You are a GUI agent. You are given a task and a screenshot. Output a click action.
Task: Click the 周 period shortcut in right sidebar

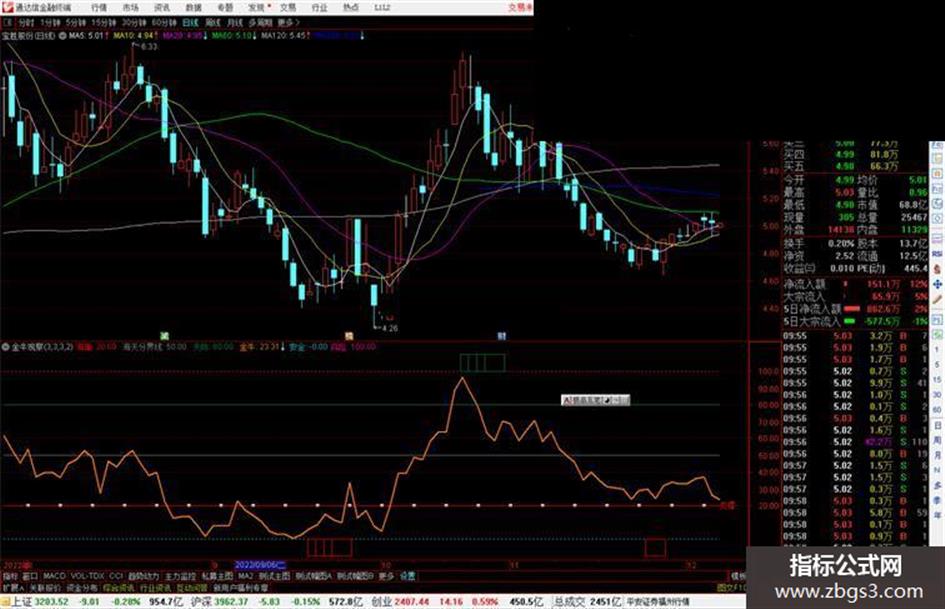point(937,440)
